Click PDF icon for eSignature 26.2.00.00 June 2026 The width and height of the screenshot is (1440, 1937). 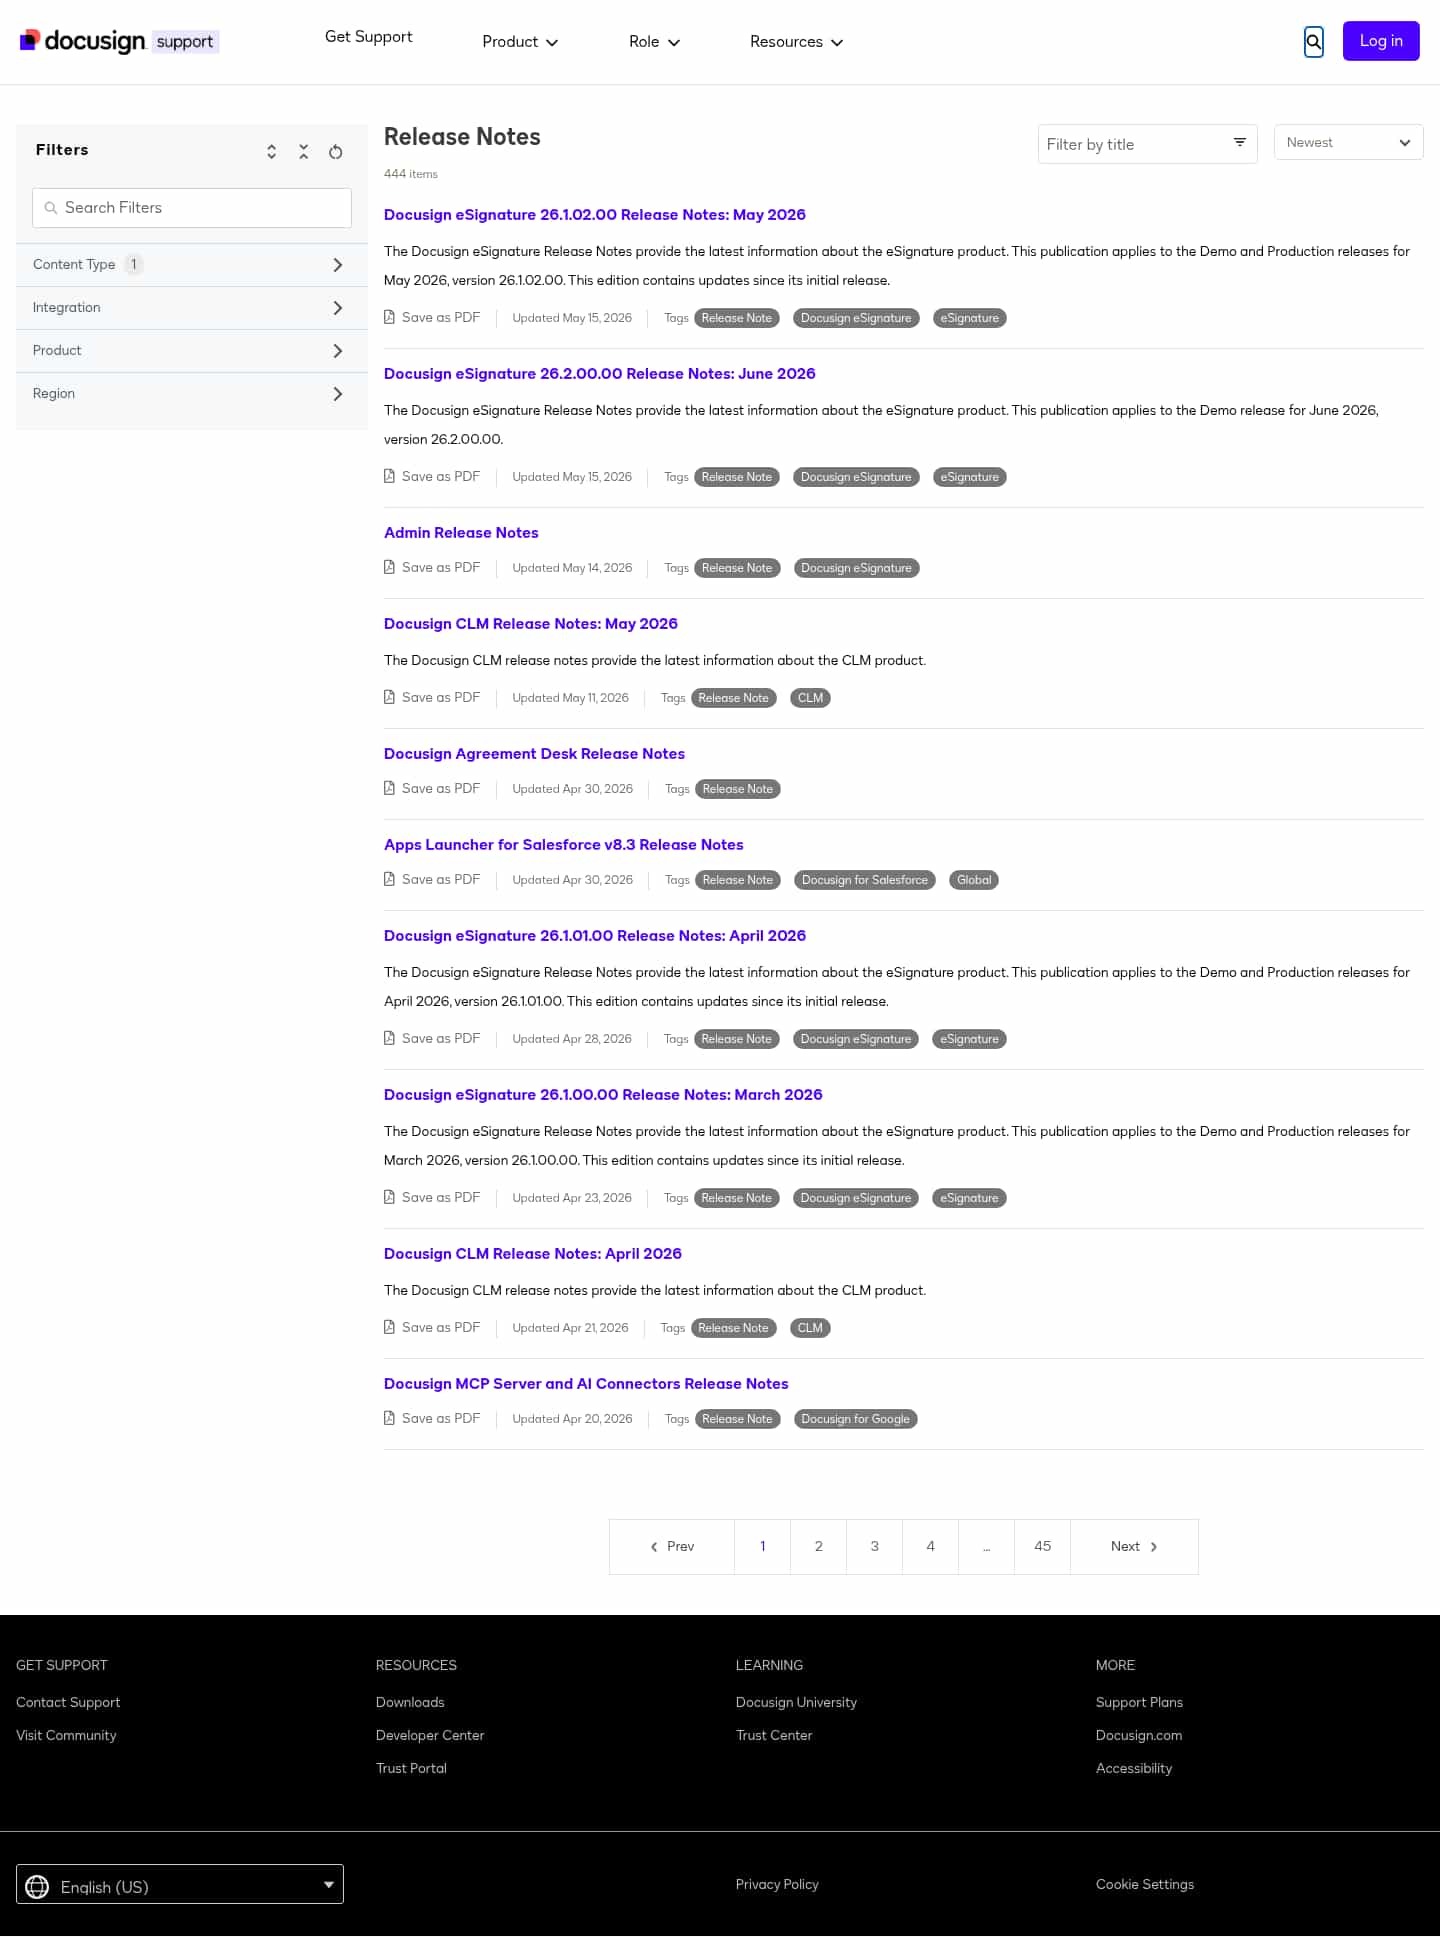[389, 476]
